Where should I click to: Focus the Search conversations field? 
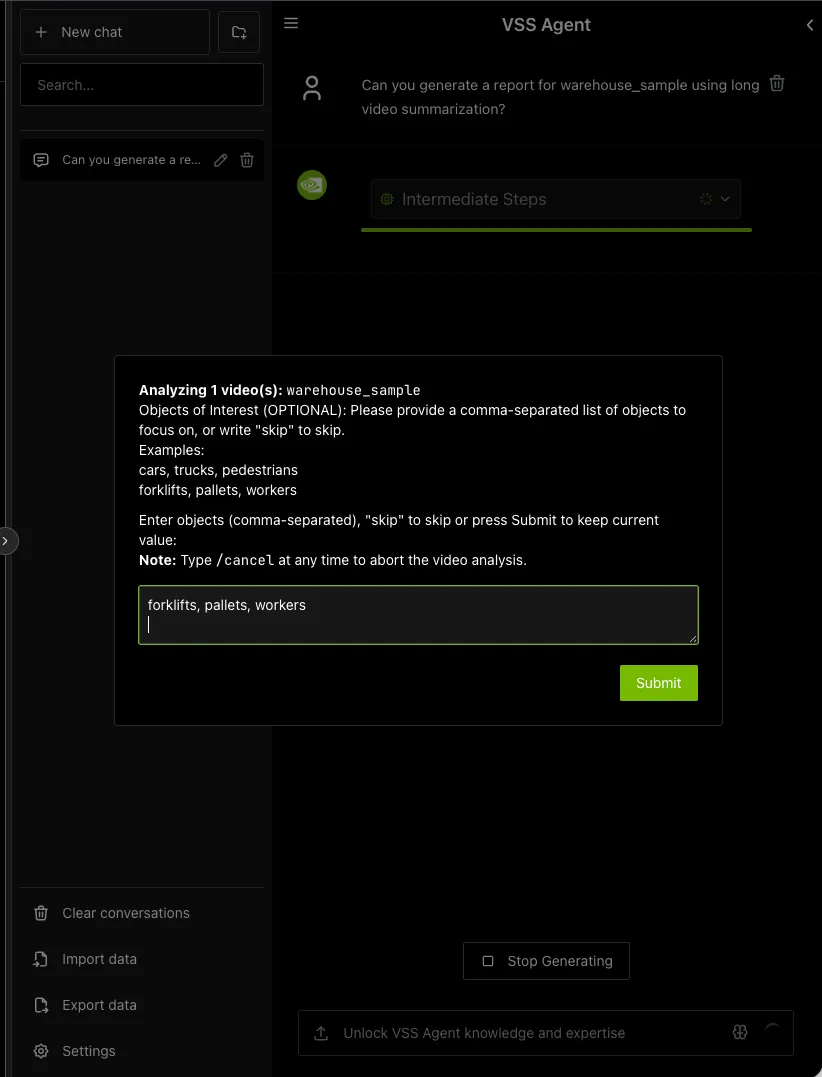tap(142, 85)
